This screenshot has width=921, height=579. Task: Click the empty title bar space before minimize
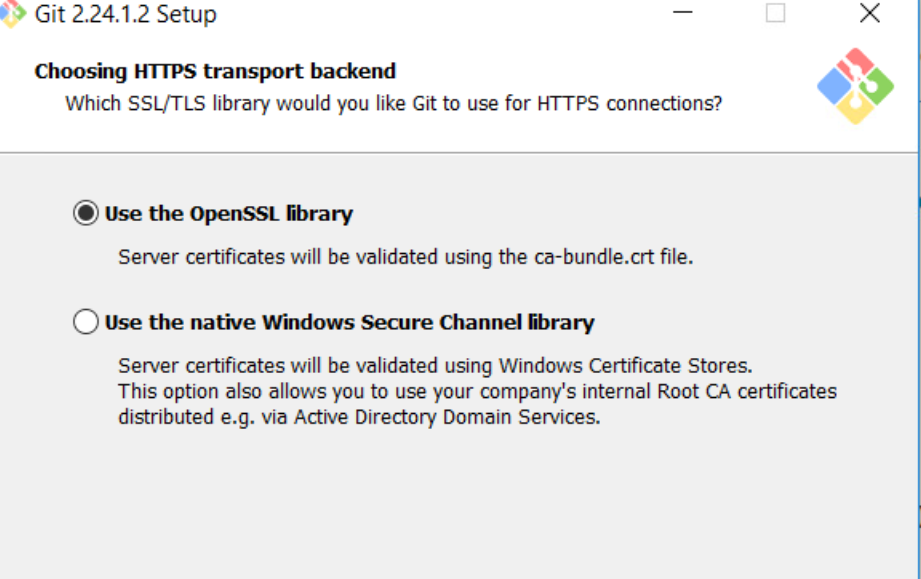tap(450, 14)
